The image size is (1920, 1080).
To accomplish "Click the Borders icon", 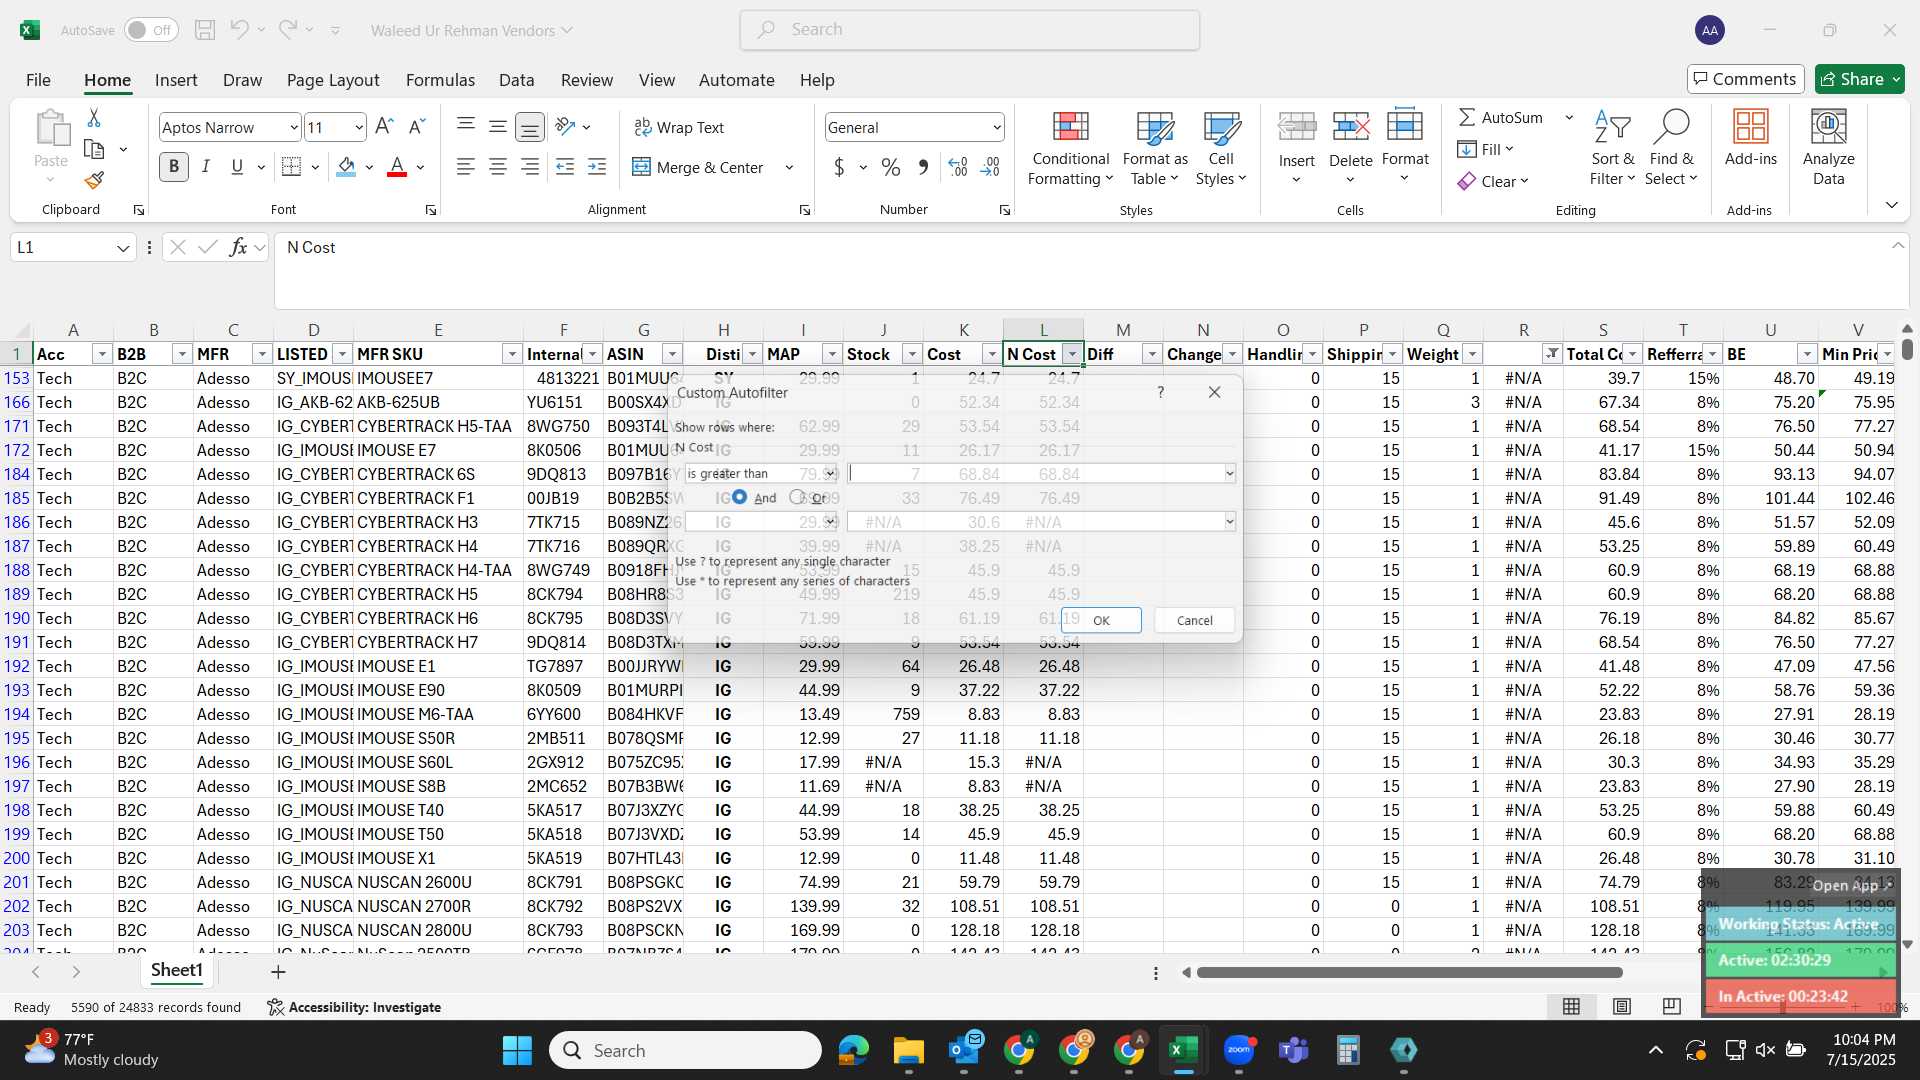I will pos(291,167).
